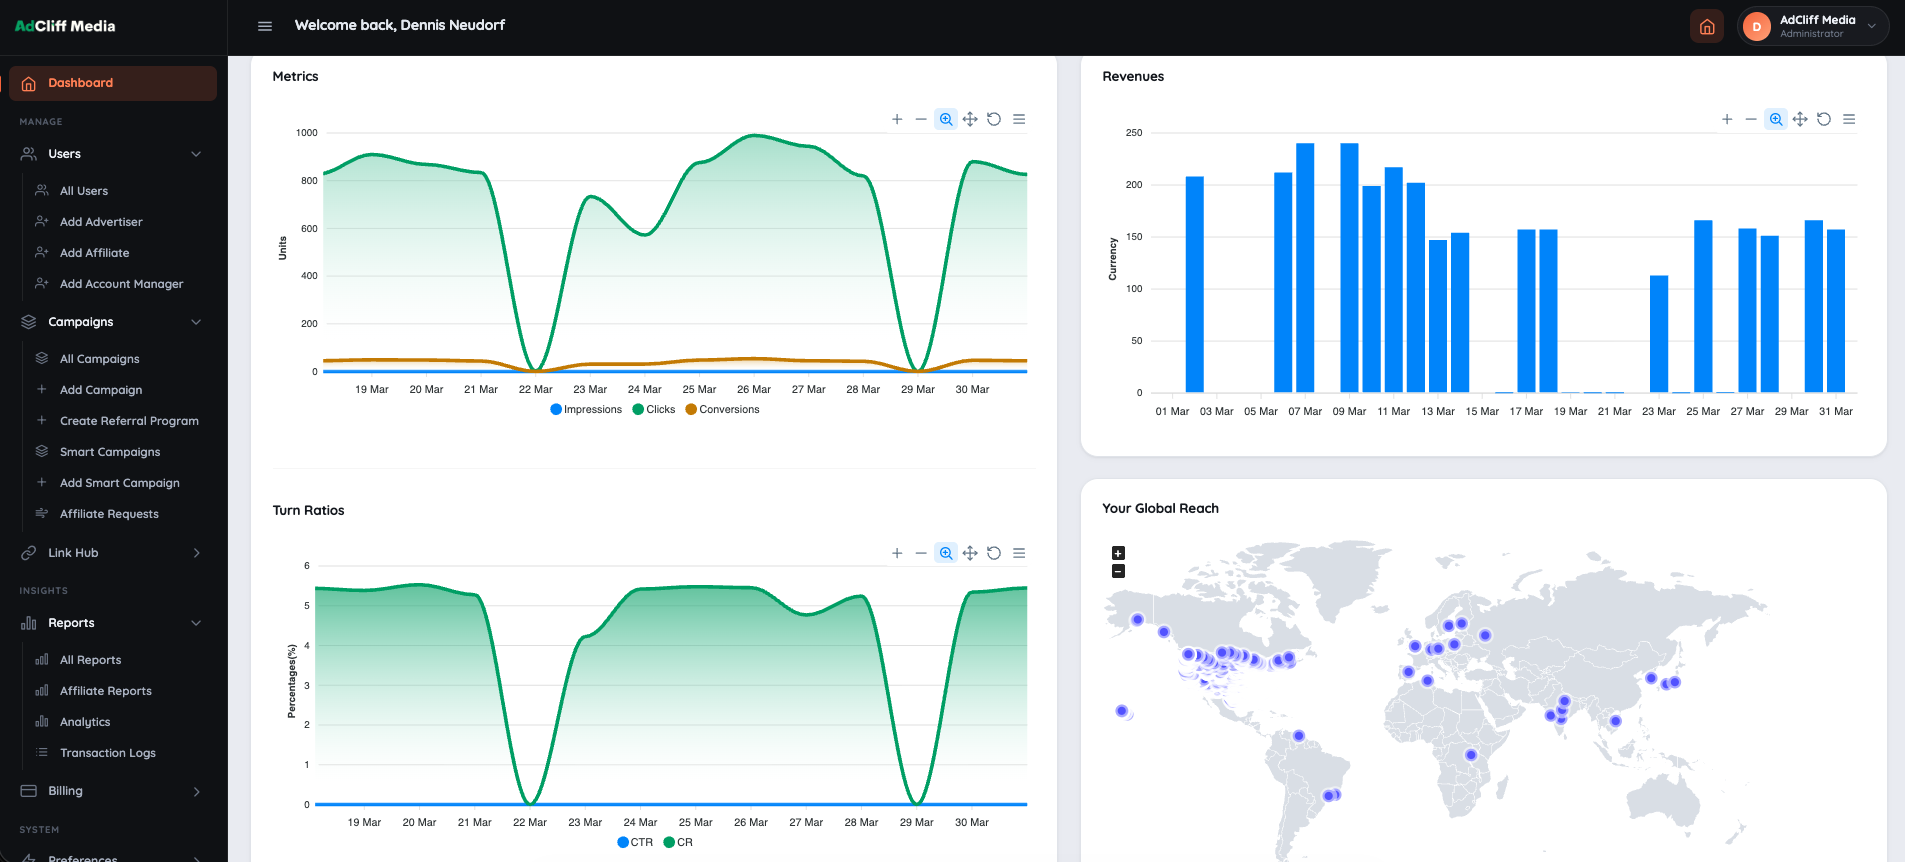Open the Dashboard menu item
1905x862 pixels.
pyautogui.click(x=113, y=83)
